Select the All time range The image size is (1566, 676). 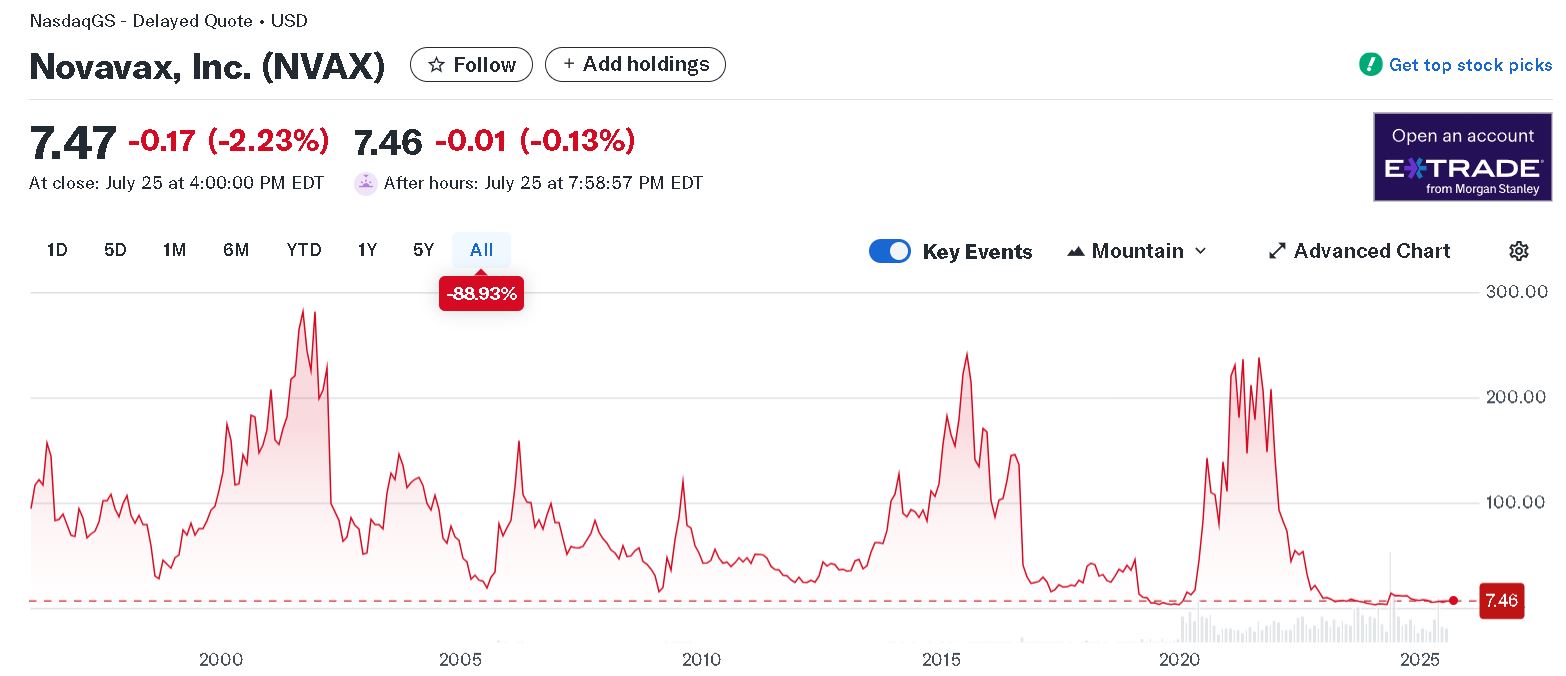click(x=482, y=250)
